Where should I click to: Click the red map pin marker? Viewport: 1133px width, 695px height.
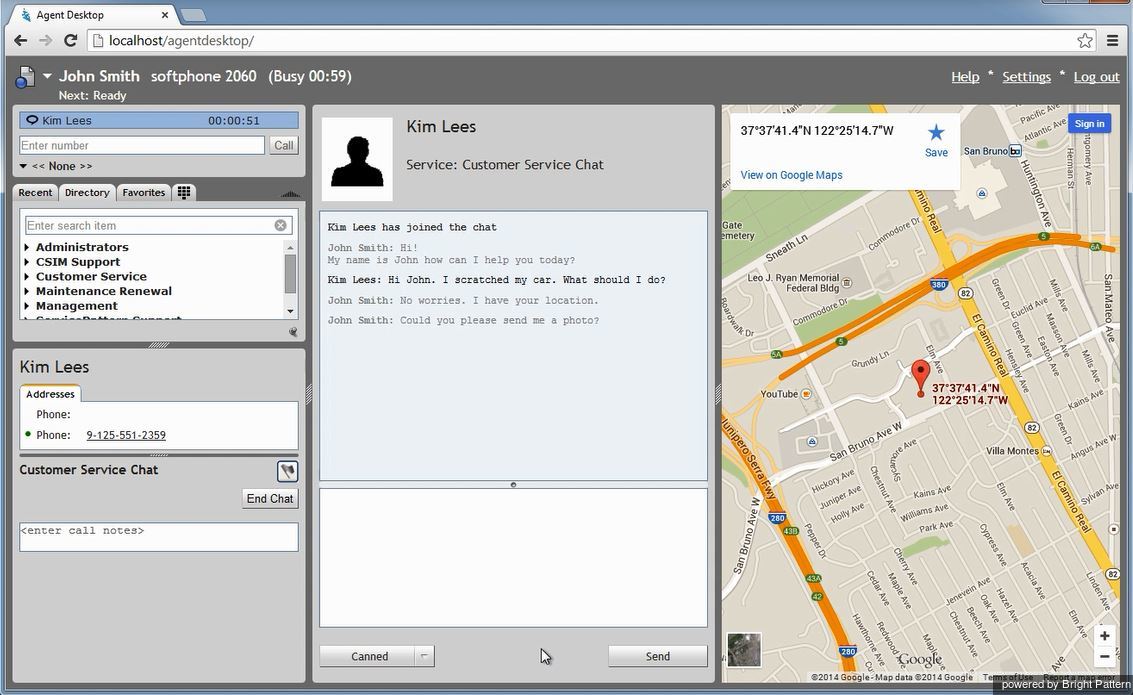(920, 379)
